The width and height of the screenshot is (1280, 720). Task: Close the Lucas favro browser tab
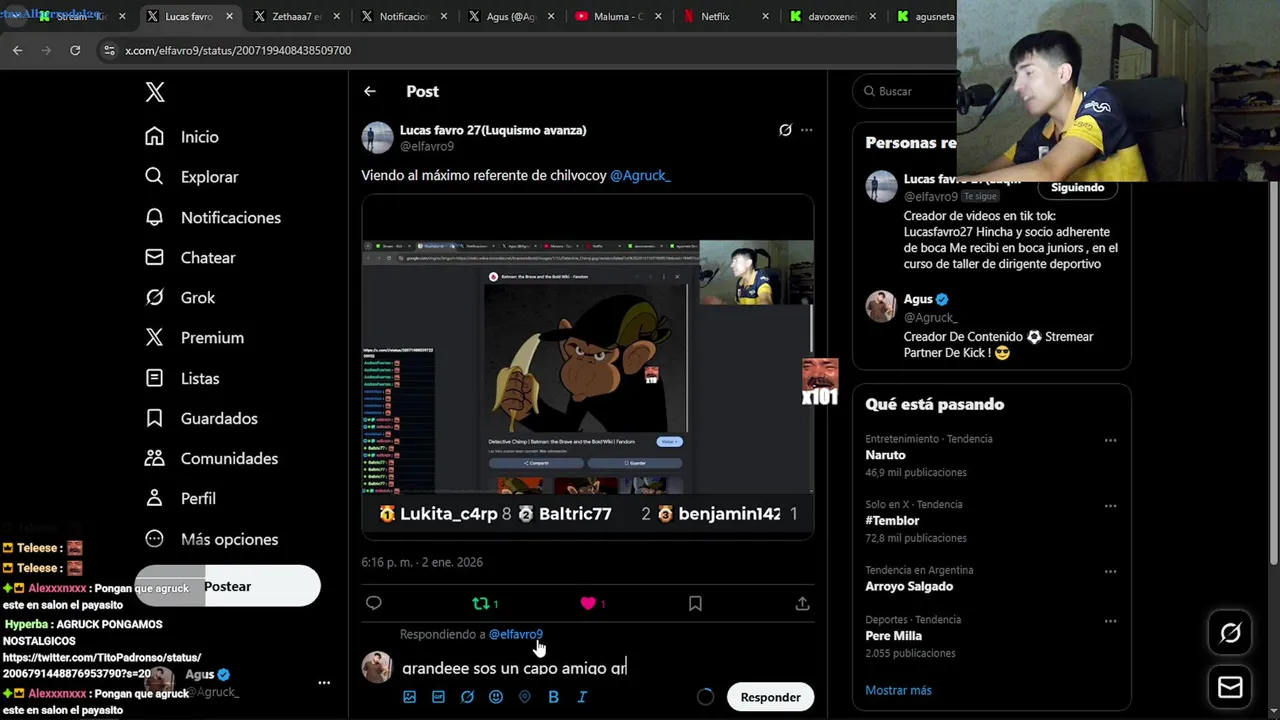coord(229,17)
